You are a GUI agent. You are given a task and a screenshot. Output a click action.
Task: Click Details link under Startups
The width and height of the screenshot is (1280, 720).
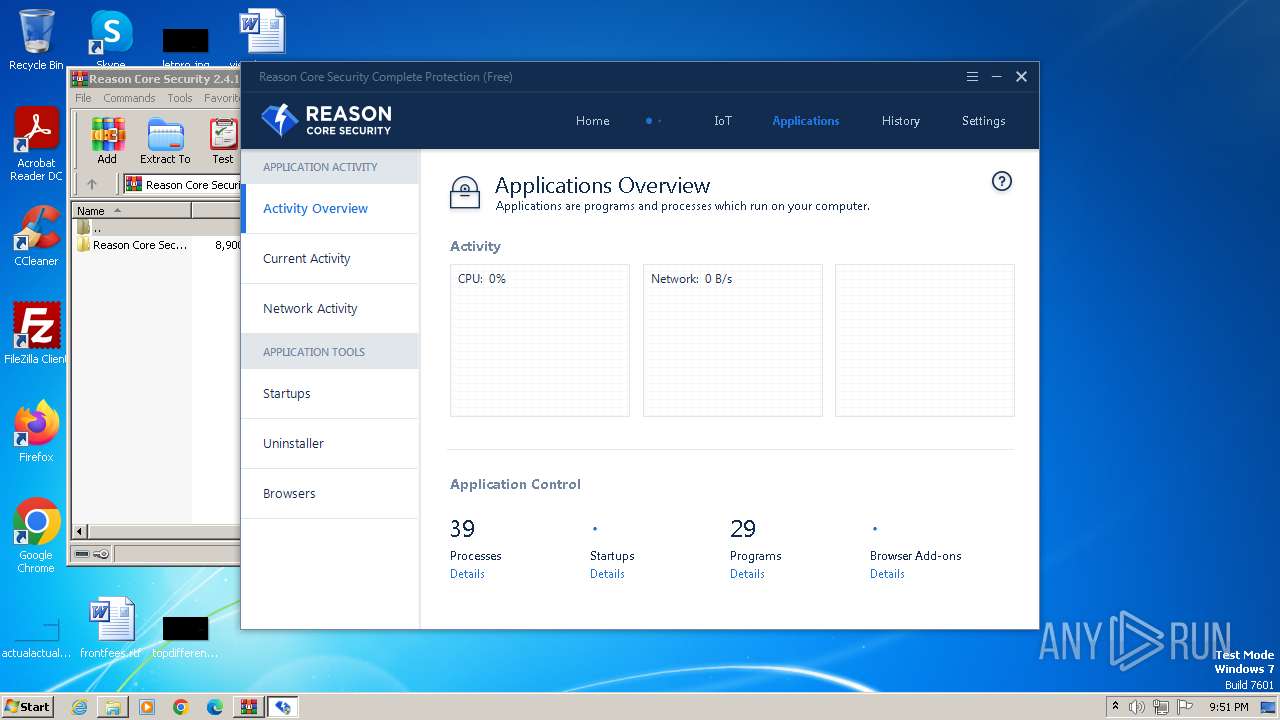(x=607, y=574)
